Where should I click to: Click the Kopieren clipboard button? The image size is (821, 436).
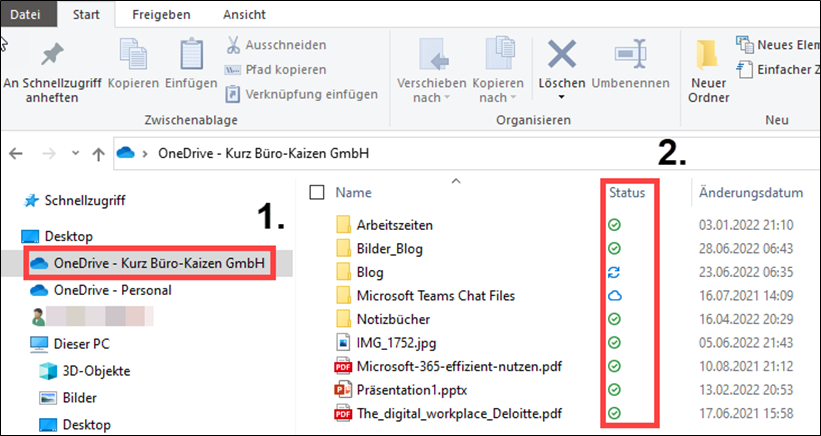coord(133,64)
